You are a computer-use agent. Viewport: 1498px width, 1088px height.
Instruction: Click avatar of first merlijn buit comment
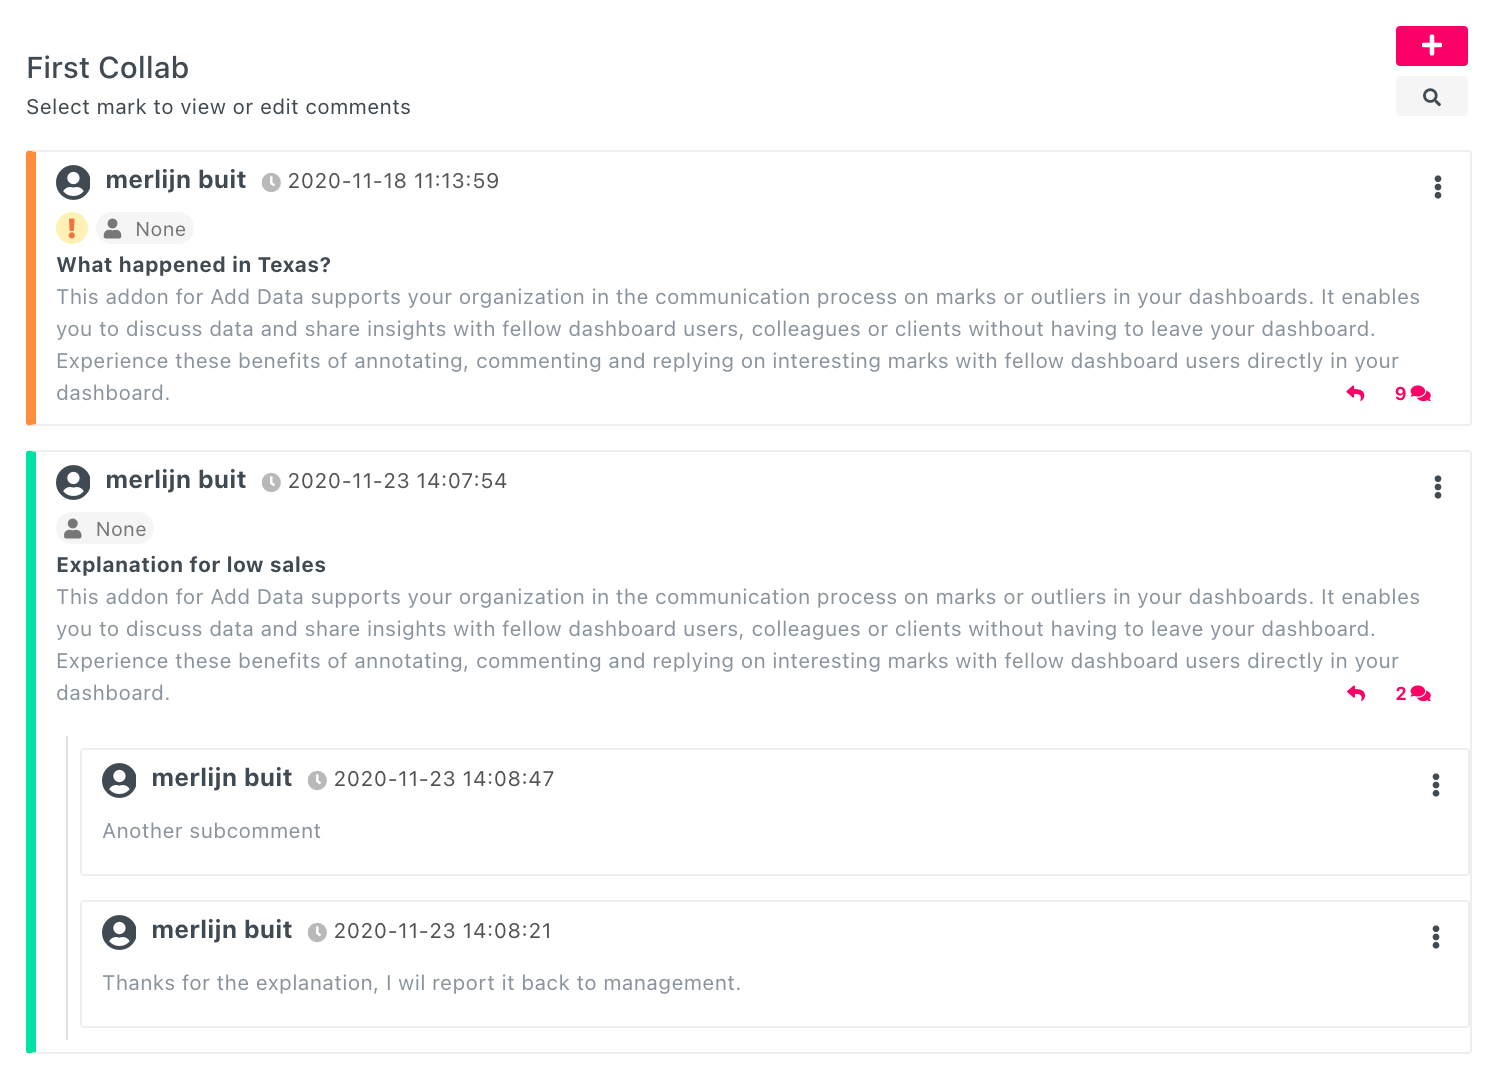point(73,182)
